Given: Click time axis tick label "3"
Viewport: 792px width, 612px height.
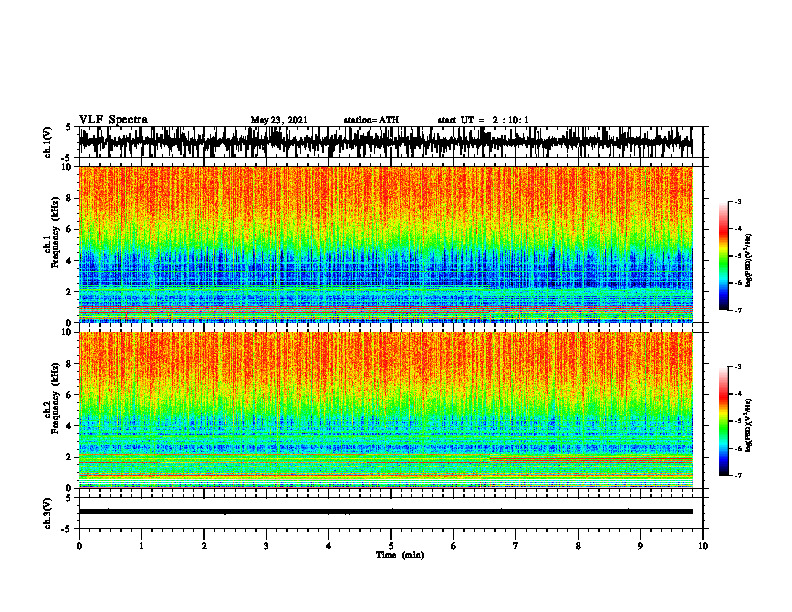Looking at the screenshot, I should coord(266,546).
